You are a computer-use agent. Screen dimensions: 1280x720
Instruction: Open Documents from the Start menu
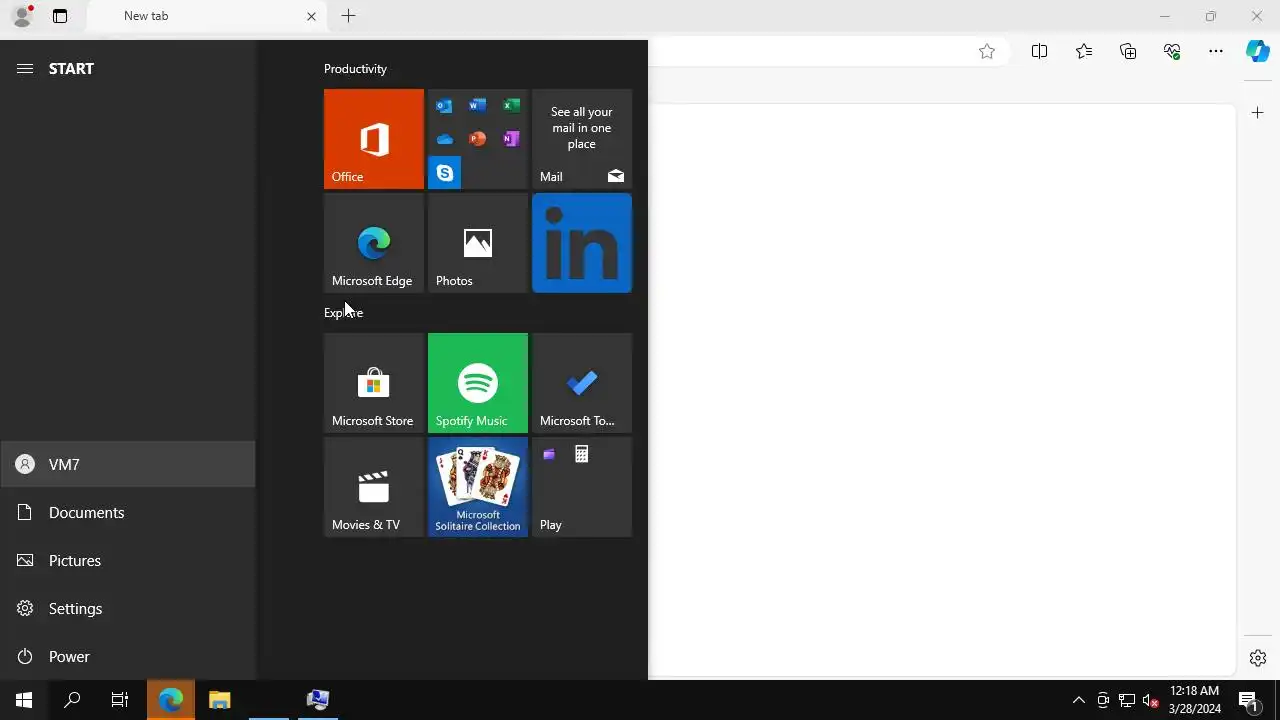tap(128, 512)
